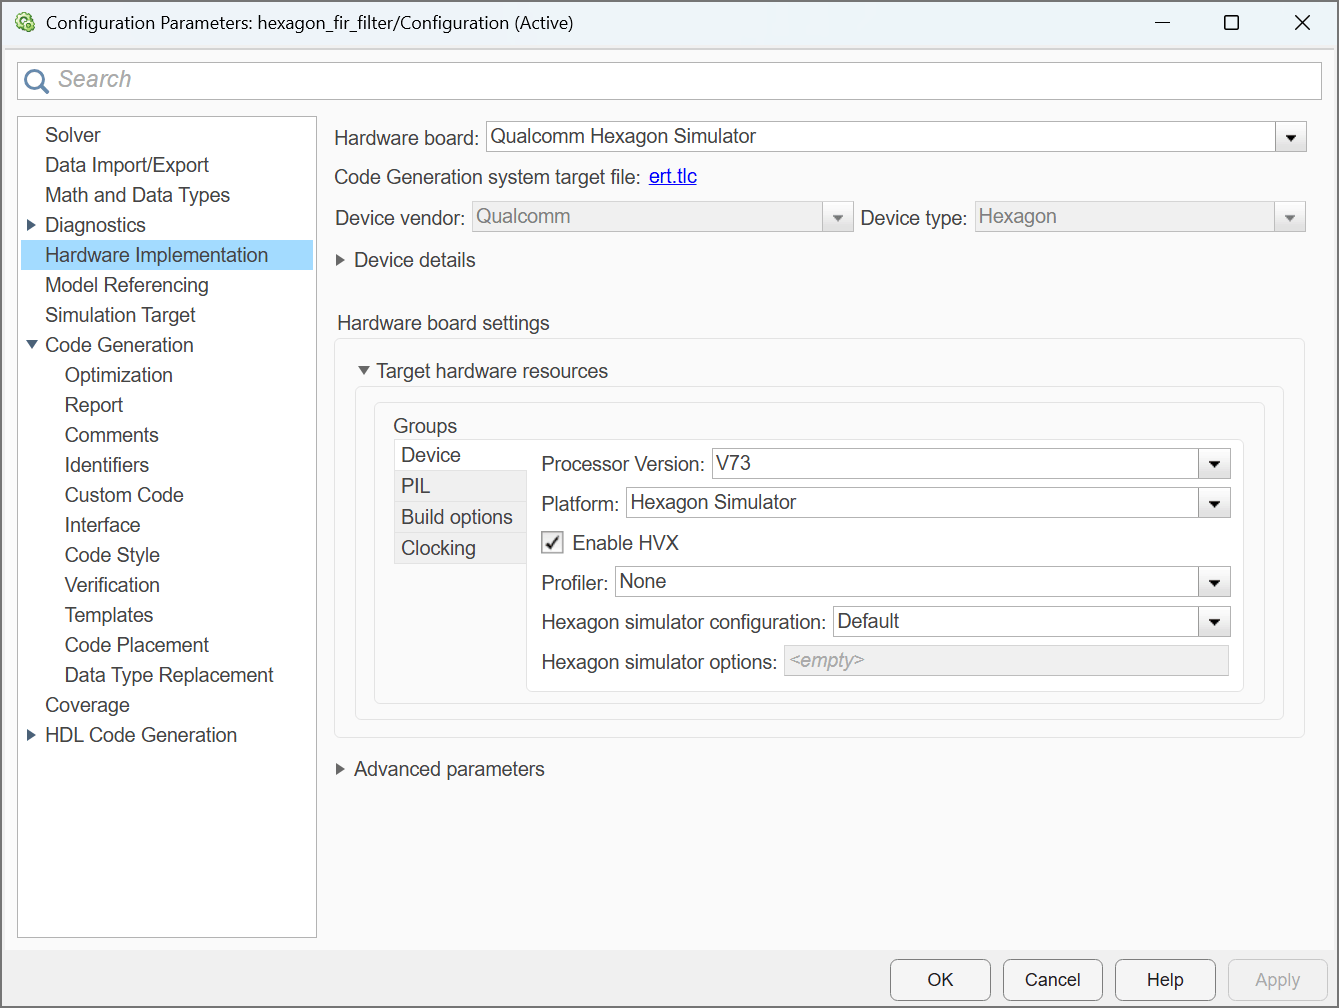Screen dimensions: 1339x1008
Task: Minimize the Configuration Parameters window
Action: pos(1162,23)
